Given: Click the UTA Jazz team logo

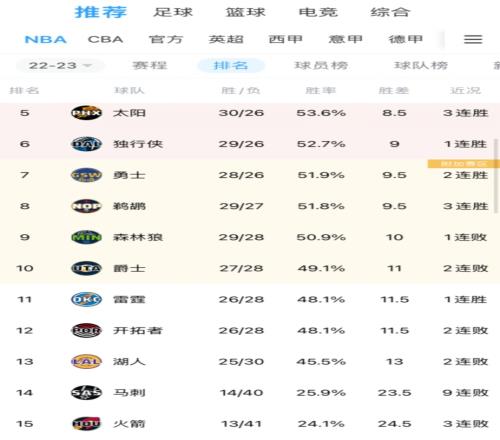Looking at the screenshot, I should point(86,268).
